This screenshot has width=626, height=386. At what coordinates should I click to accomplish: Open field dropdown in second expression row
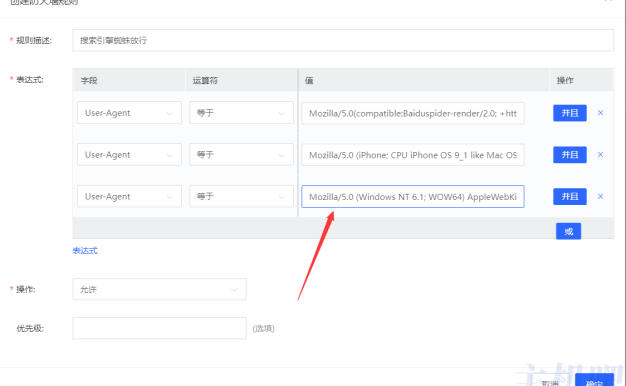click(129, 154)
